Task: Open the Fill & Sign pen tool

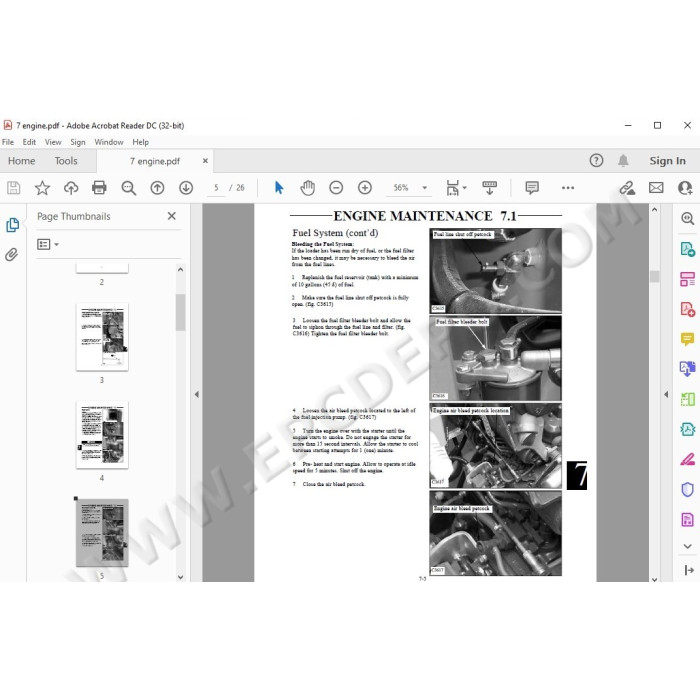Action: click(687, 459)
